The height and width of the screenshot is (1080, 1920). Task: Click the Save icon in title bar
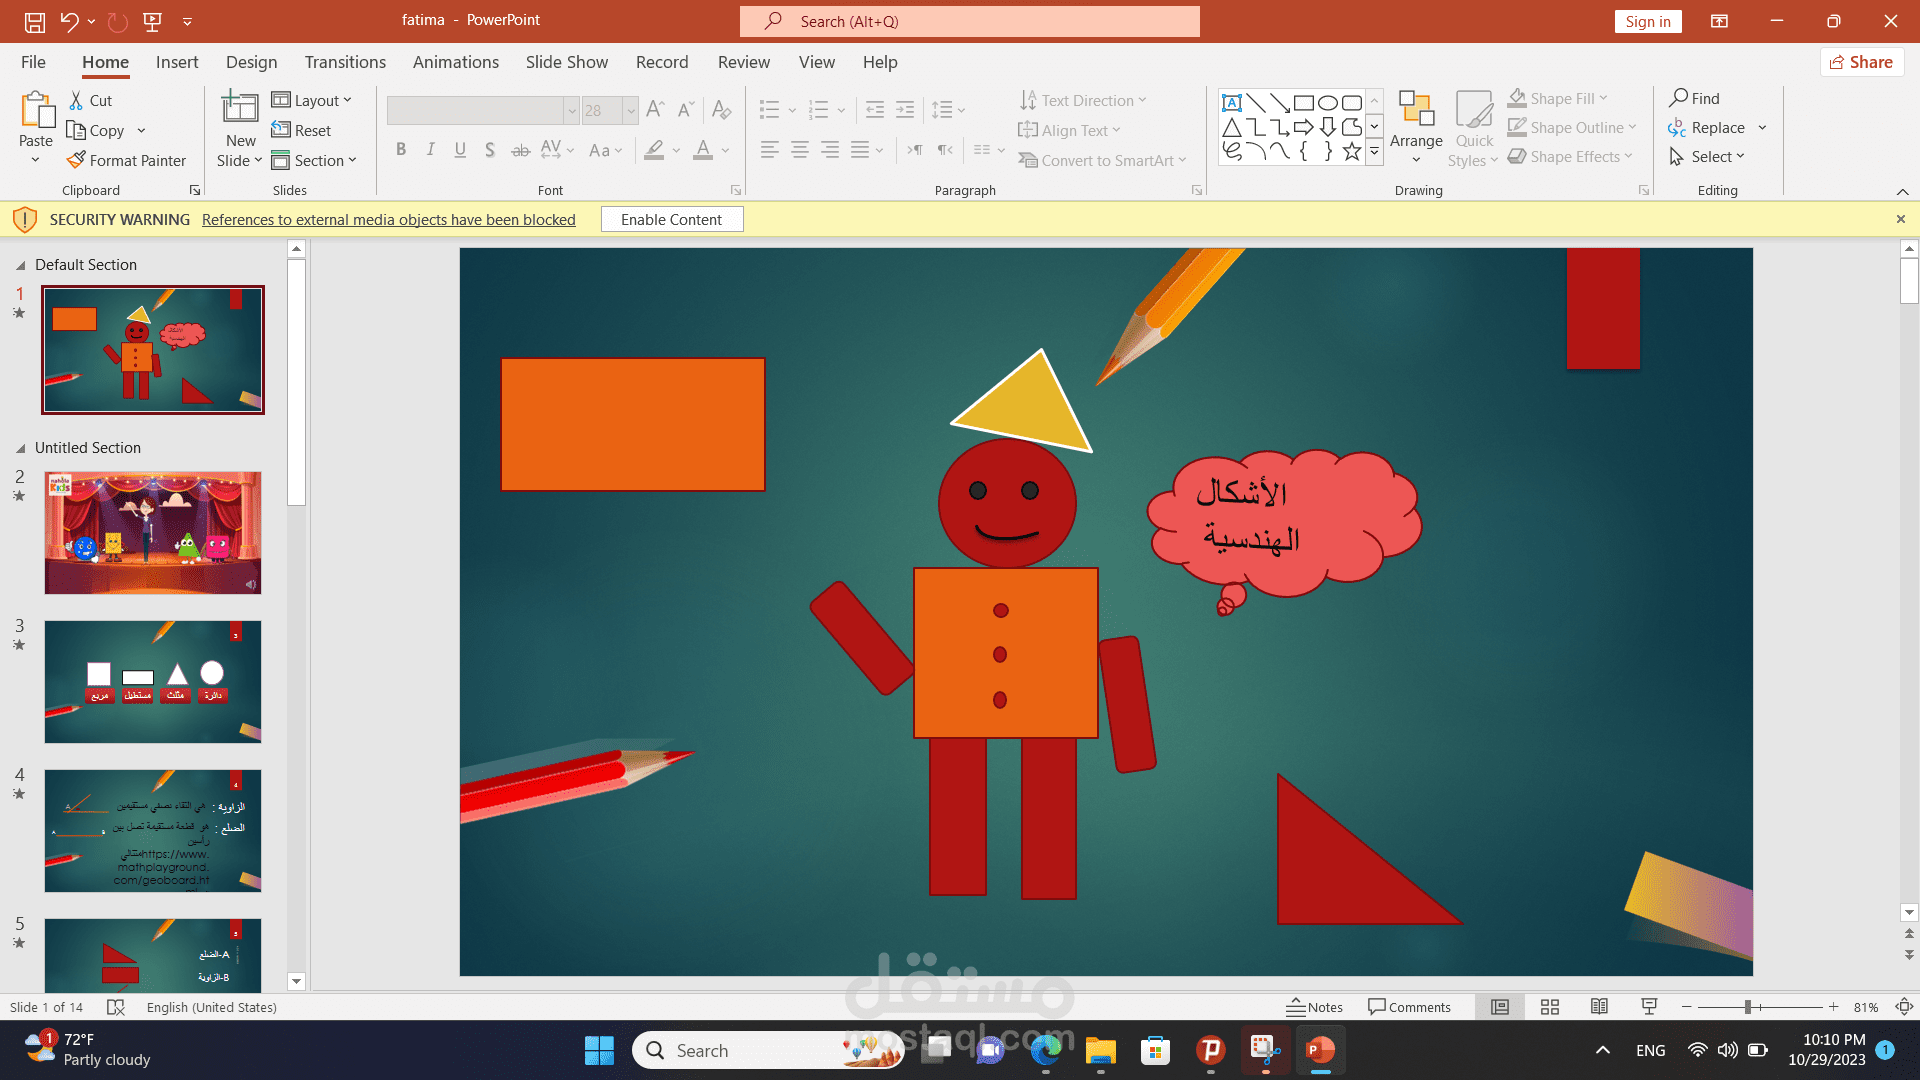(x=35, y=21)
